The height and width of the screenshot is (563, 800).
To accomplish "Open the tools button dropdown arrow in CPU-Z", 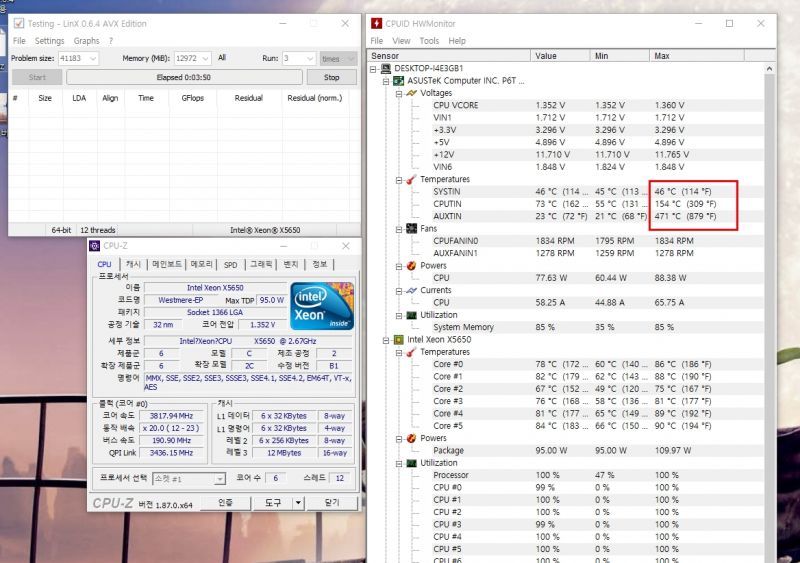I will click(x=298, y=503).
